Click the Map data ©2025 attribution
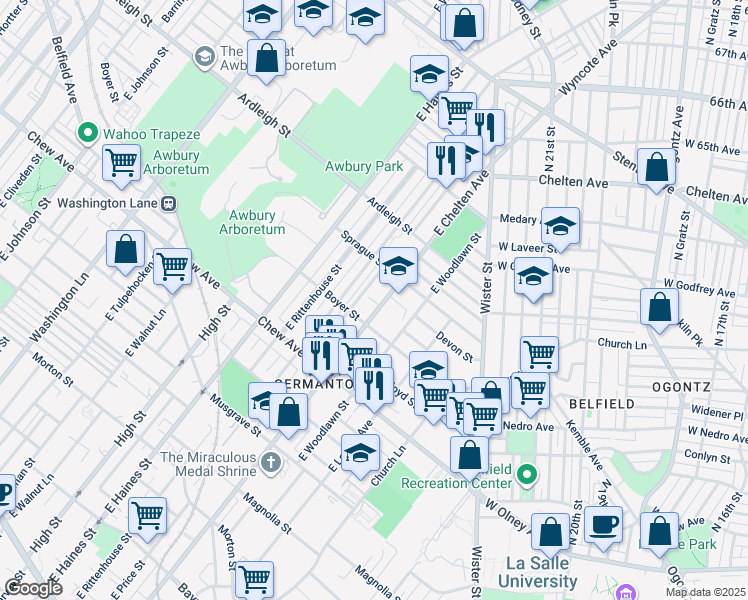The width and height of the screenshot is (748, 600). (x=705, y=592)
